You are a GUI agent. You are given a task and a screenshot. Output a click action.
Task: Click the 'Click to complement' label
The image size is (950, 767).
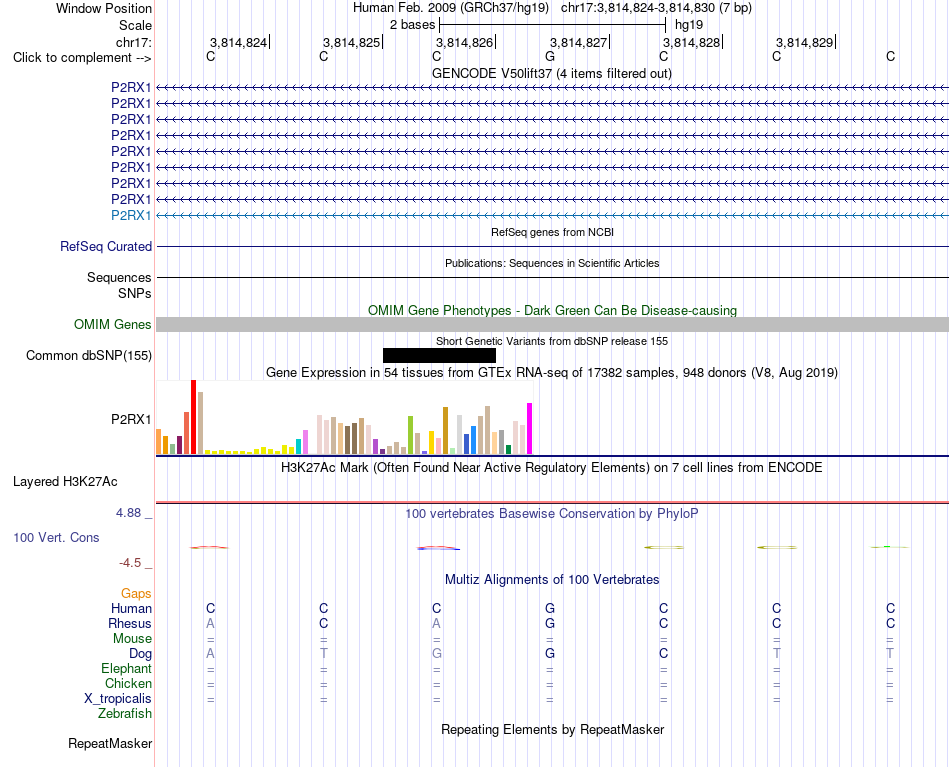point(82,58)
